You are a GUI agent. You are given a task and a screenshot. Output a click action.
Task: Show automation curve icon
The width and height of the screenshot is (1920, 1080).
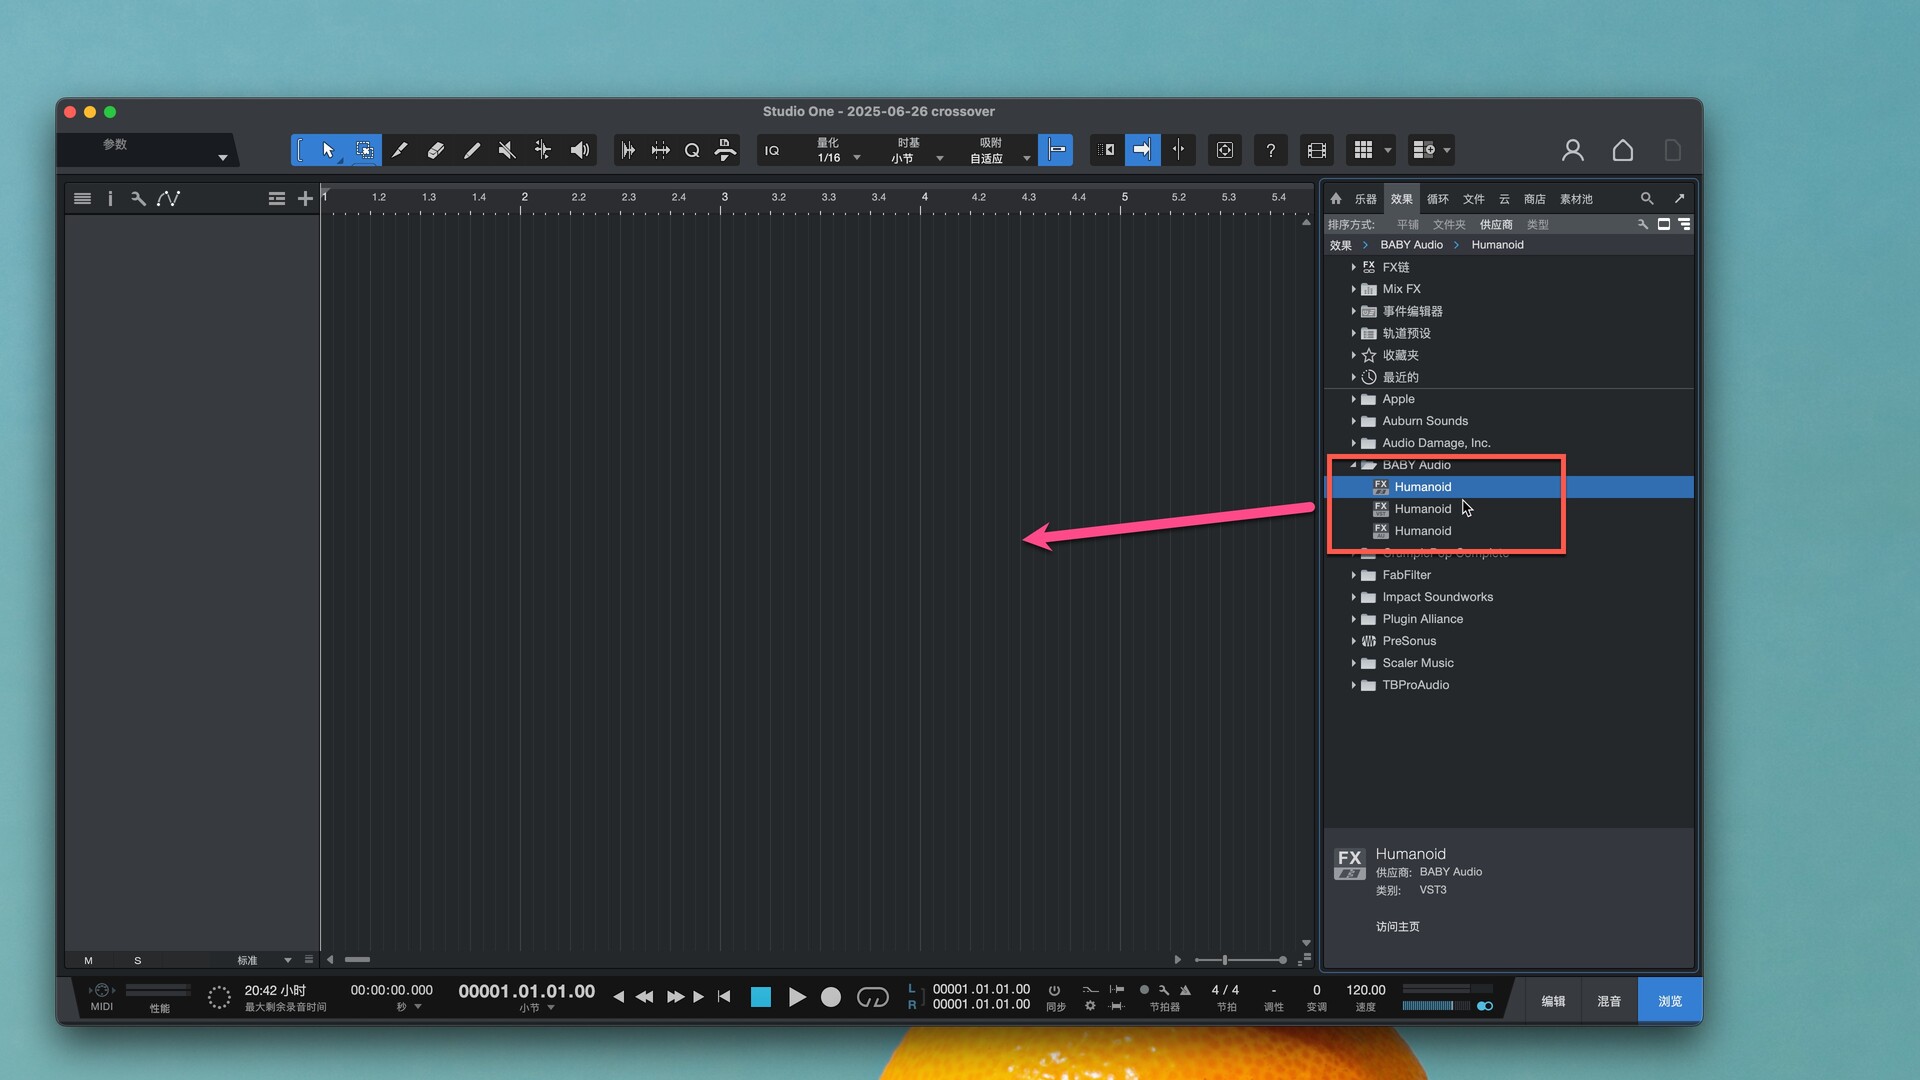pos(168,199)
